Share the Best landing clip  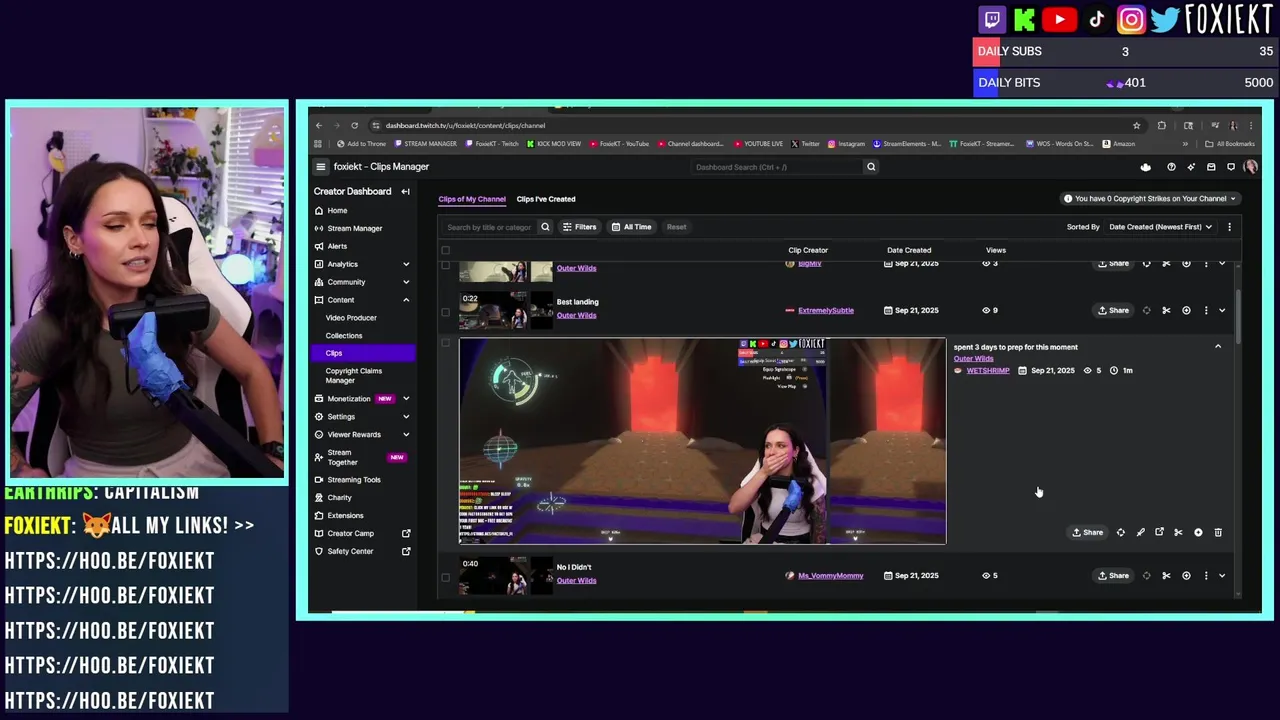(1113, 311)
